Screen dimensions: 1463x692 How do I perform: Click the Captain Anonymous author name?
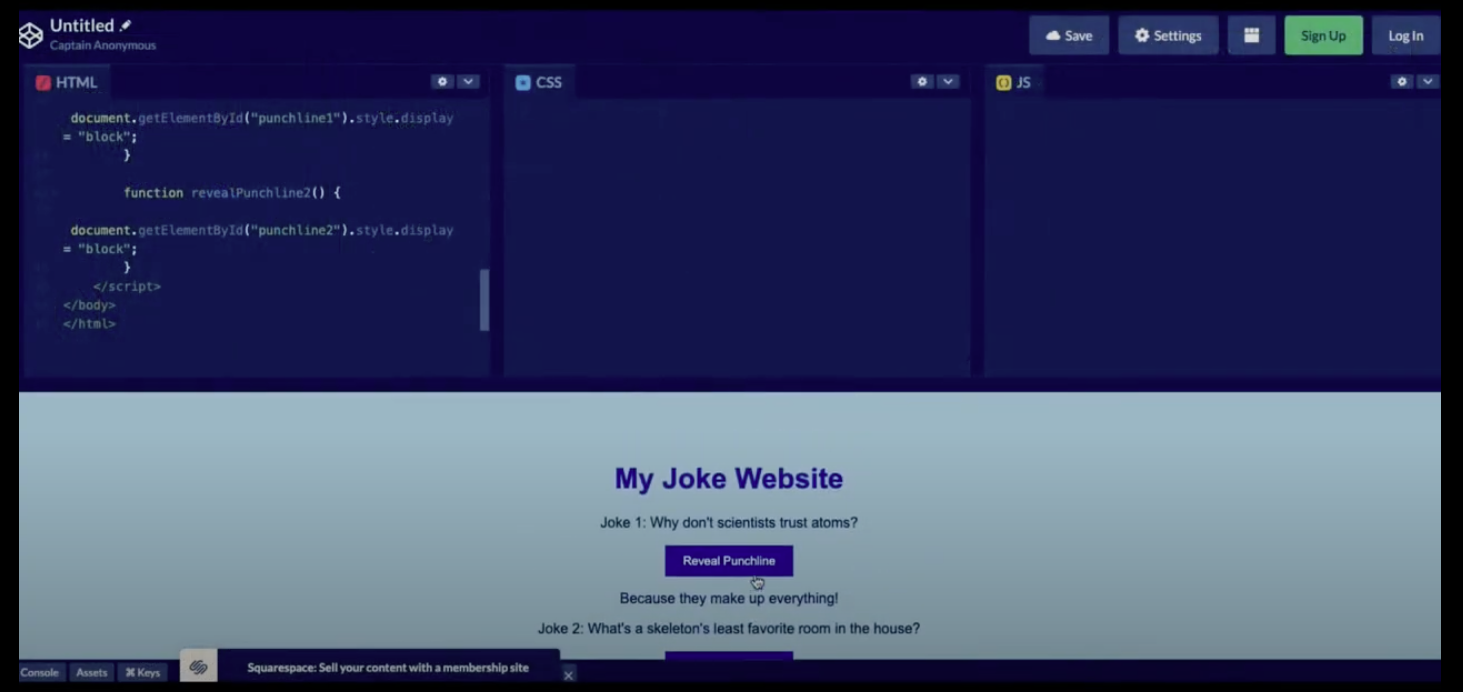103,45
